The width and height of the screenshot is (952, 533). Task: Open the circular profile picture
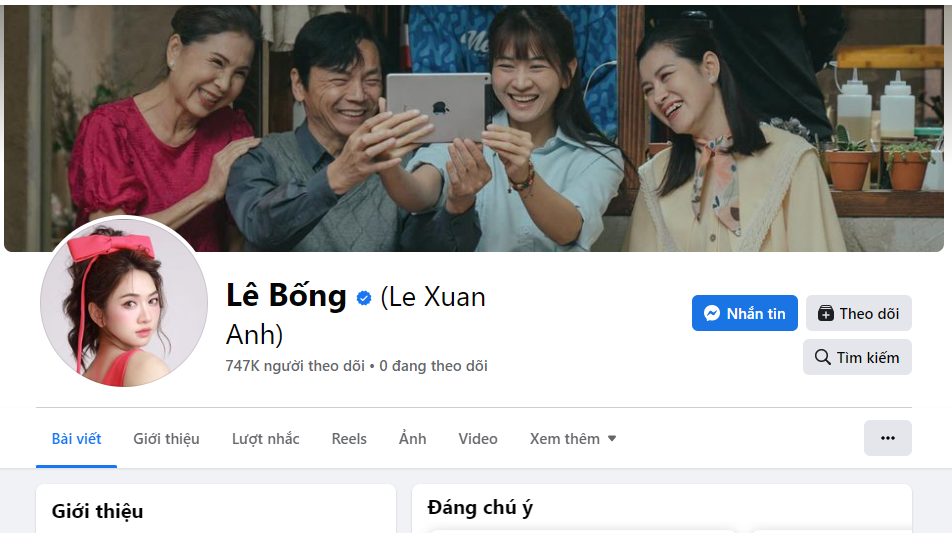[124, 302]
